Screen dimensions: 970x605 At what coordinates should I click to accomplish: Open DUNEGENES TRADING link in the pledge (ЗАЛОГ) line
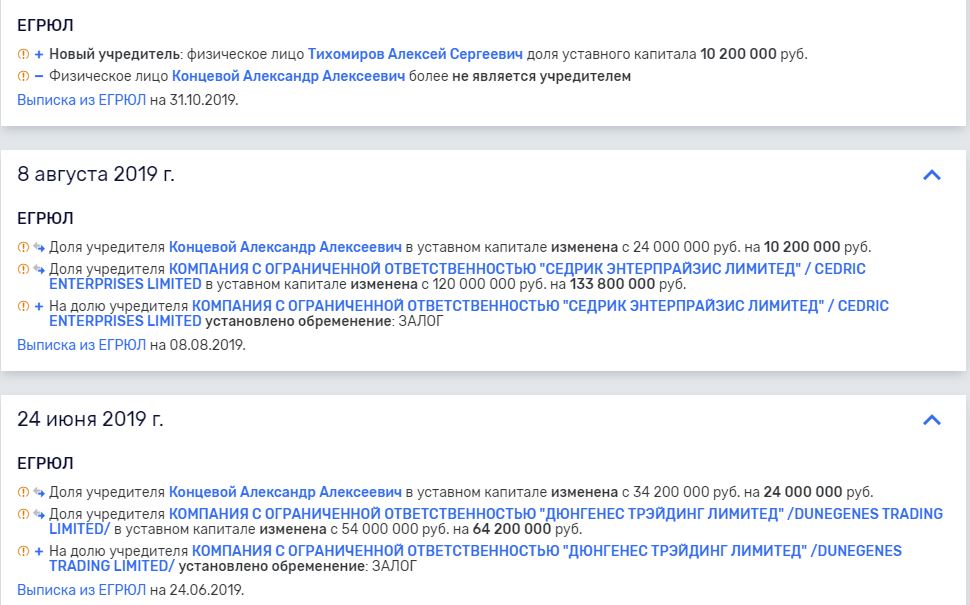(546, 551)
